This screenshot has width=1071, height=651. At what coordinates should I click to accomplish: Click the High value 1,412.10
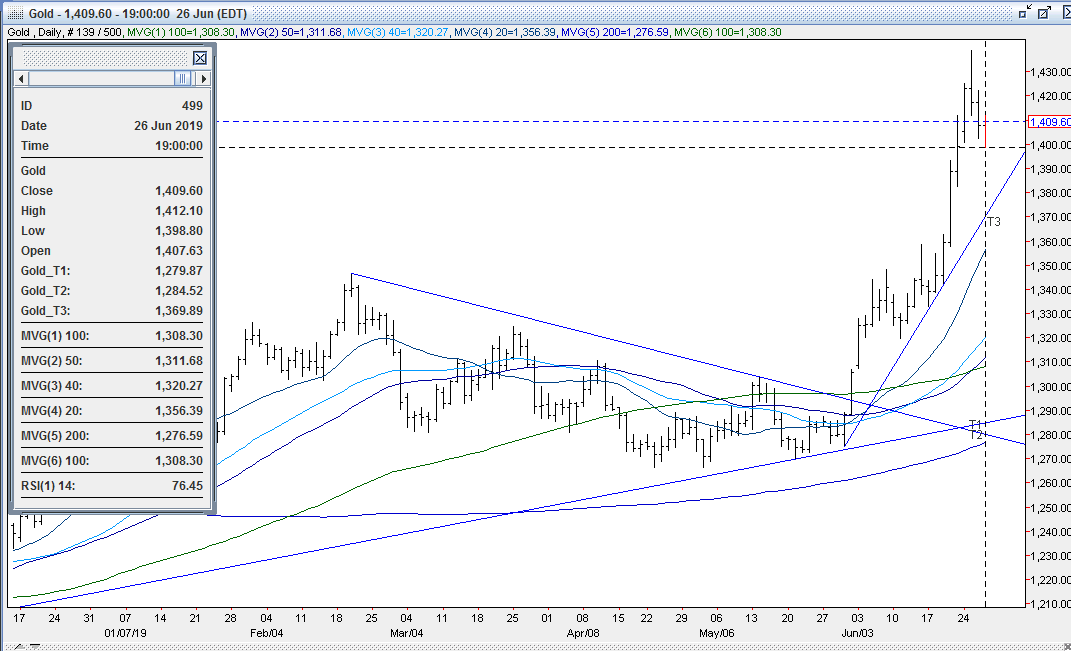tap(179, 211)
